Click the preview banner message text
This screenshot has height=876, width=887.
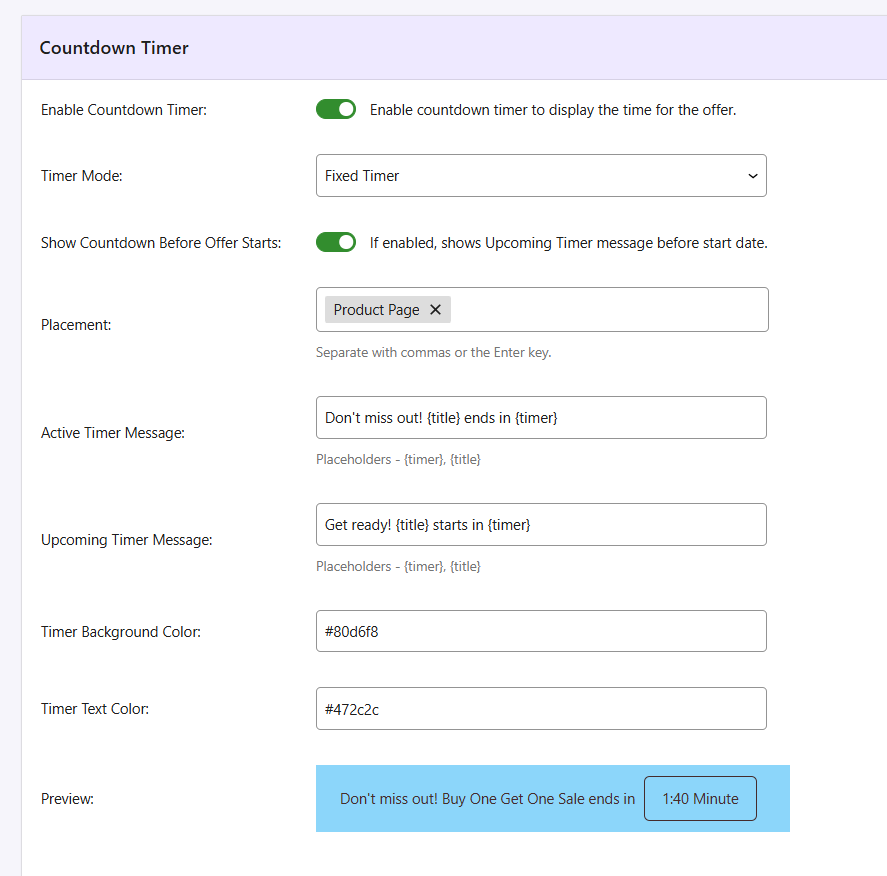click(487, 799)
